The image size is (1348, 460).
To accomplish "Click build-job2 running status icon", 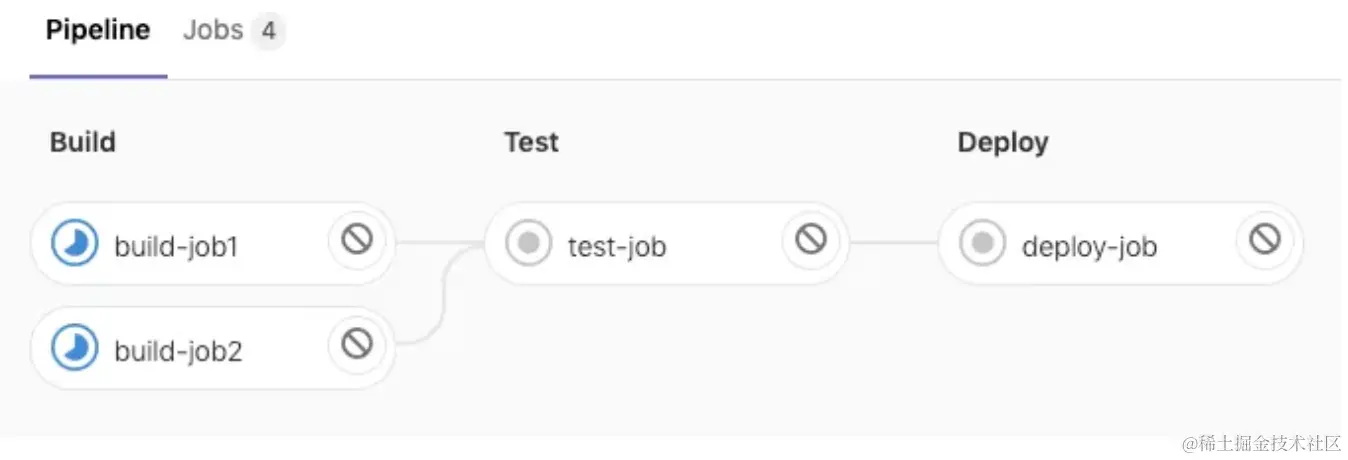I will [x=75, y=349].
